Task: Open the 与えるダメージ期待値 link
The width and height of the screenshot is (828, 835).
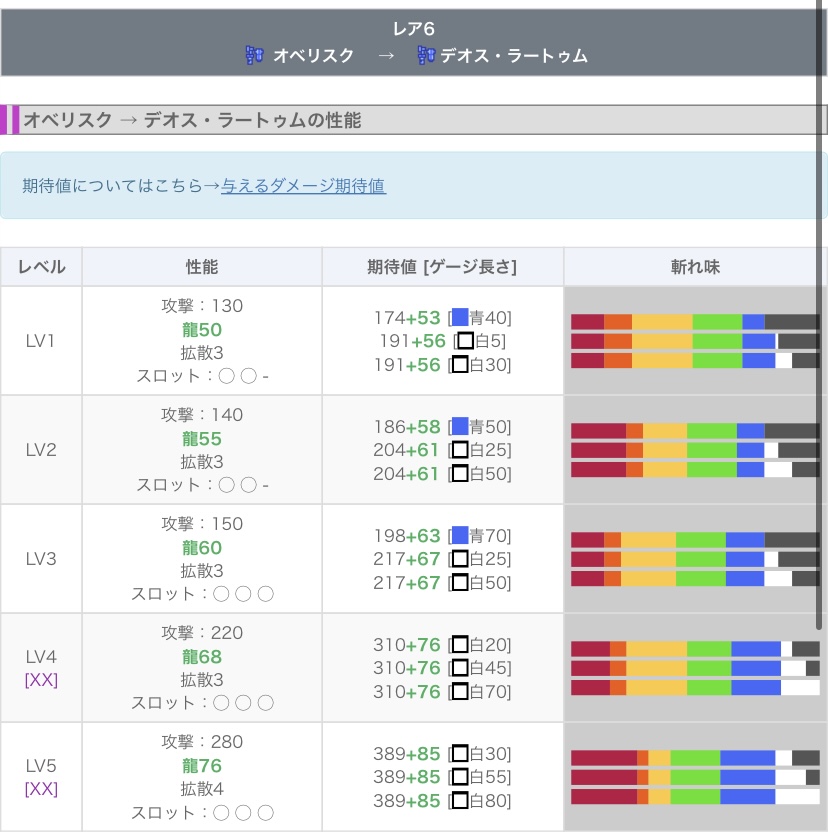Action: (x=303, y=186)
